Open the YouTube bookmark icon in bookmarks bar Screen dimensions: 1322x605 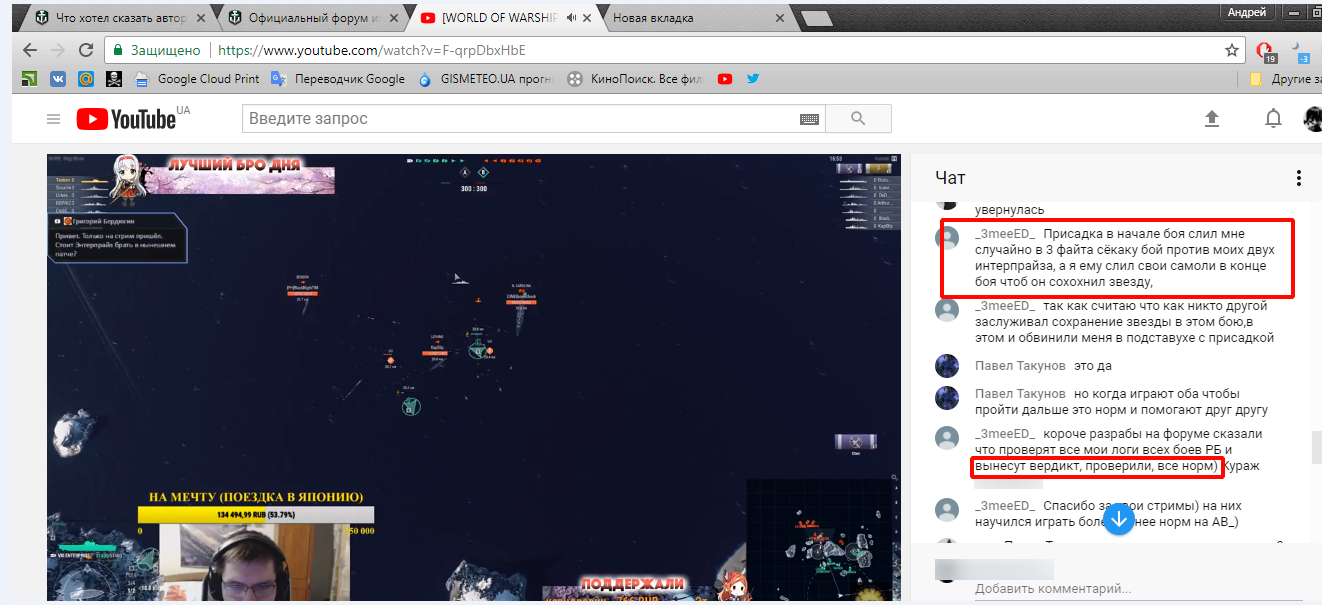point(725,79)
